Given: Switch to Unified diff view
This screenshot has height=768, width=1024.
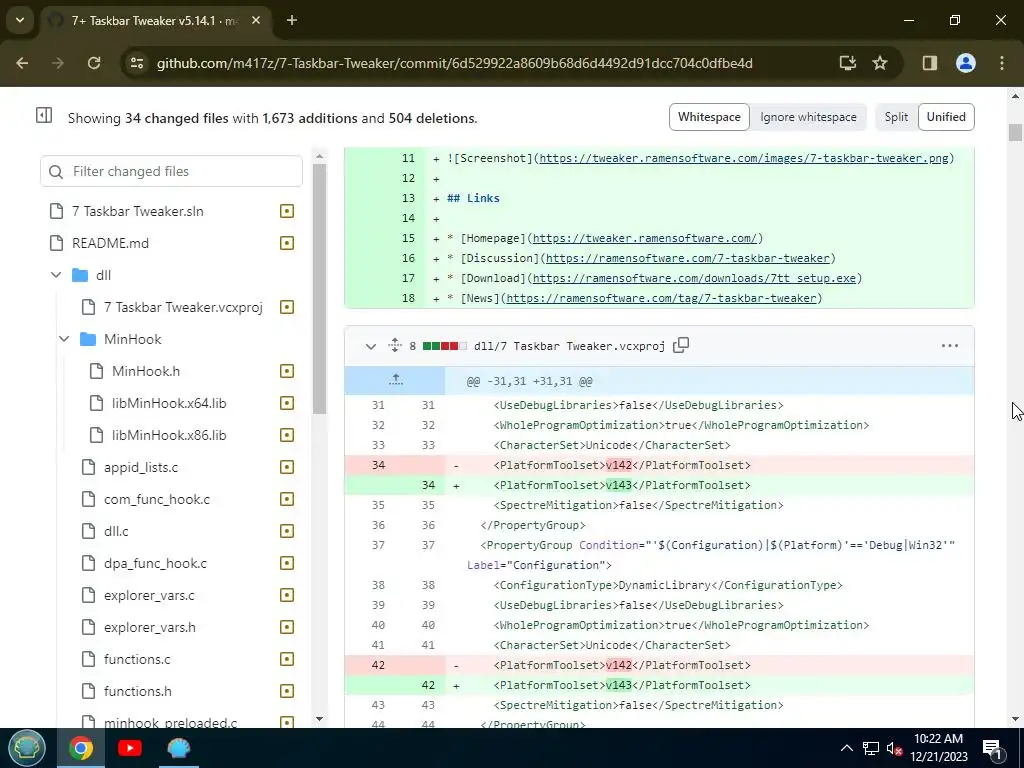Looking at the screenshot, I should 946,117.
